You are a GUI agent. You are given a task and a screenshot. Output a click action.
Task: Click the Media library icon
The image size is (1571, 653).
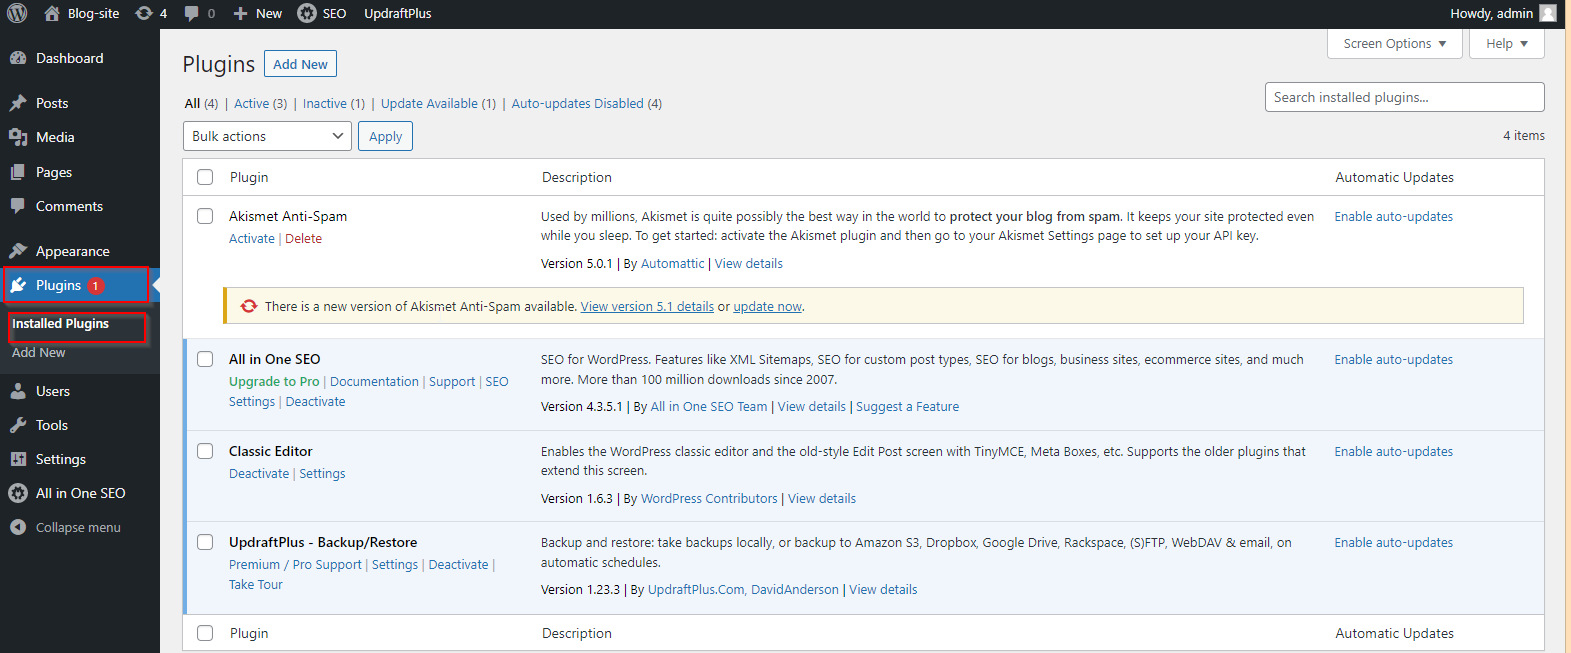click(18, 137)
